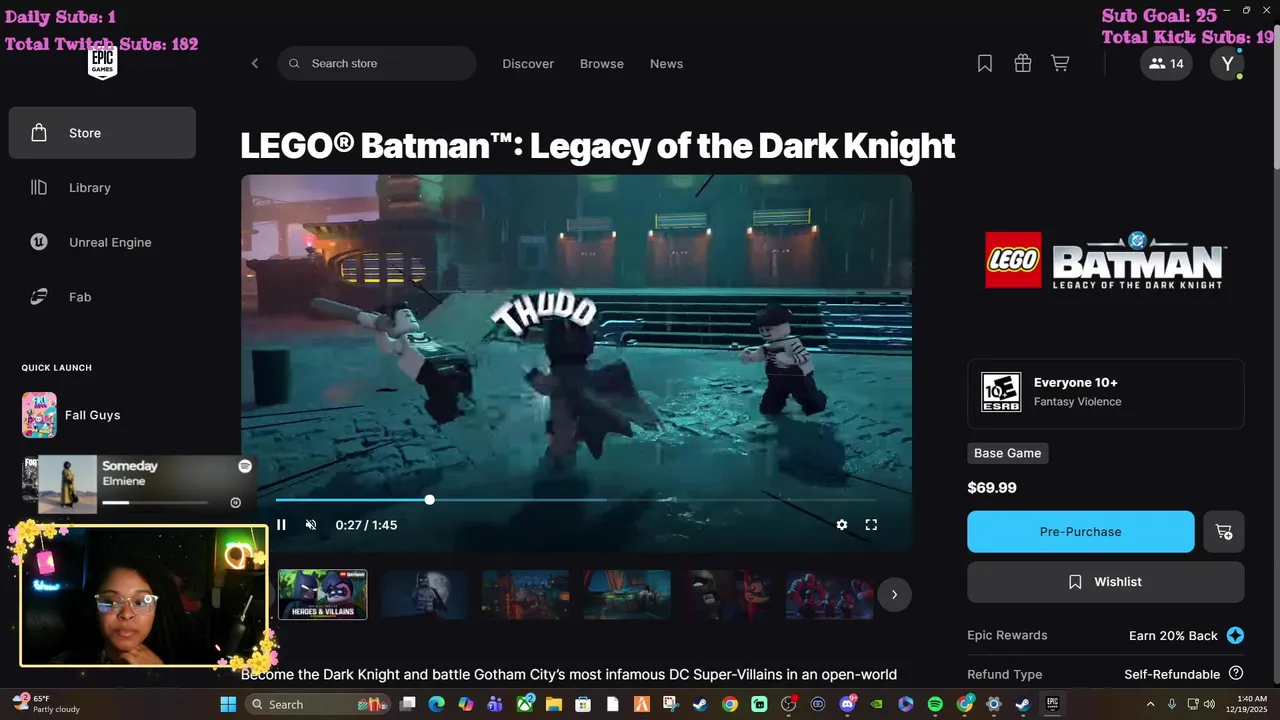Go back with the left chevron arrow
Screen dimensions: 1280x720
(254, 64)
